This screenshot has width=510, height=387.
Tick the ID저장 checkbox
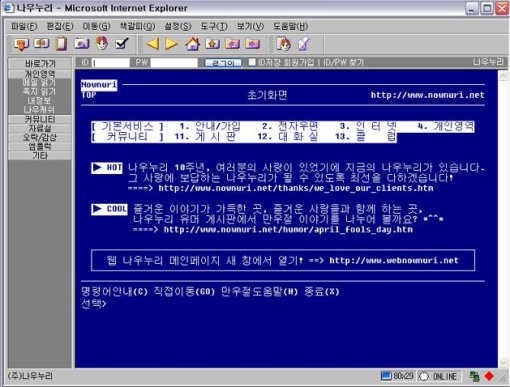[252, 62]
